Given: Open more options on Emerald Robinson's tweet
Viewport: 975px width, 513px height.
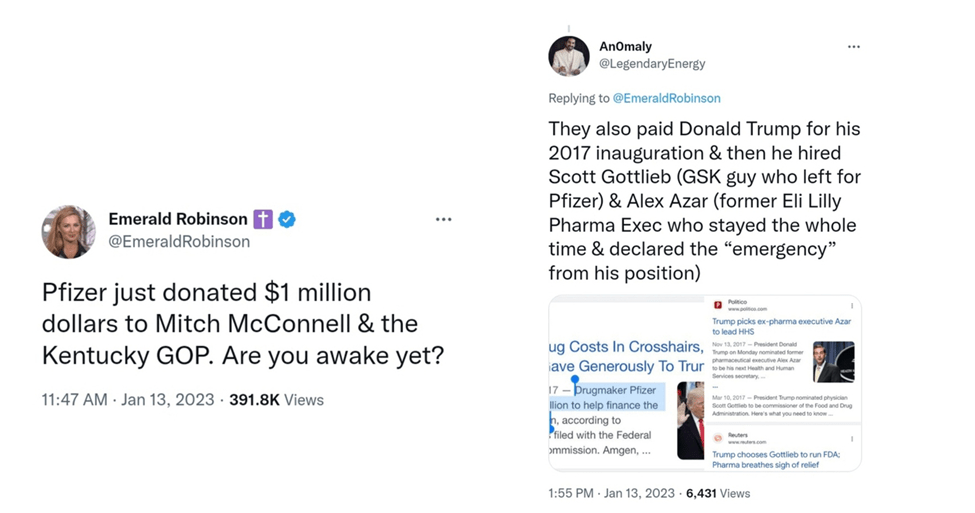Looking at the screenshot, I should (x=443, y=219).
